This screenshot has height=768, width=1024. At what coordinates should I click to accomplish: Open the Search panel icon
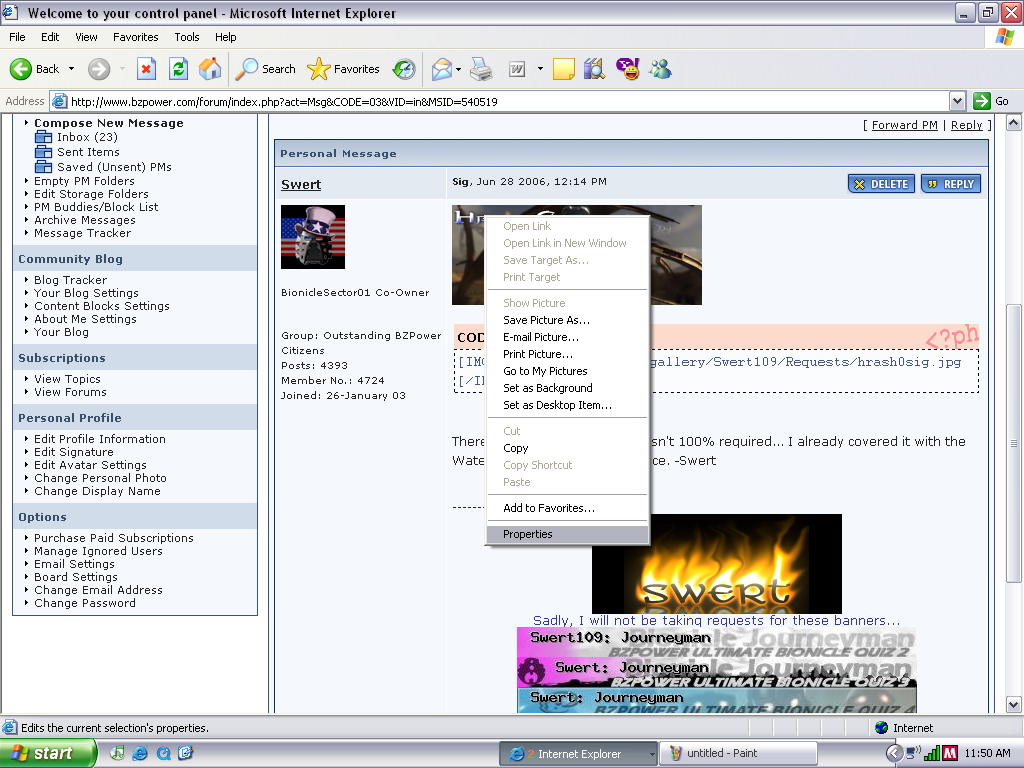[x=264, y=69]
